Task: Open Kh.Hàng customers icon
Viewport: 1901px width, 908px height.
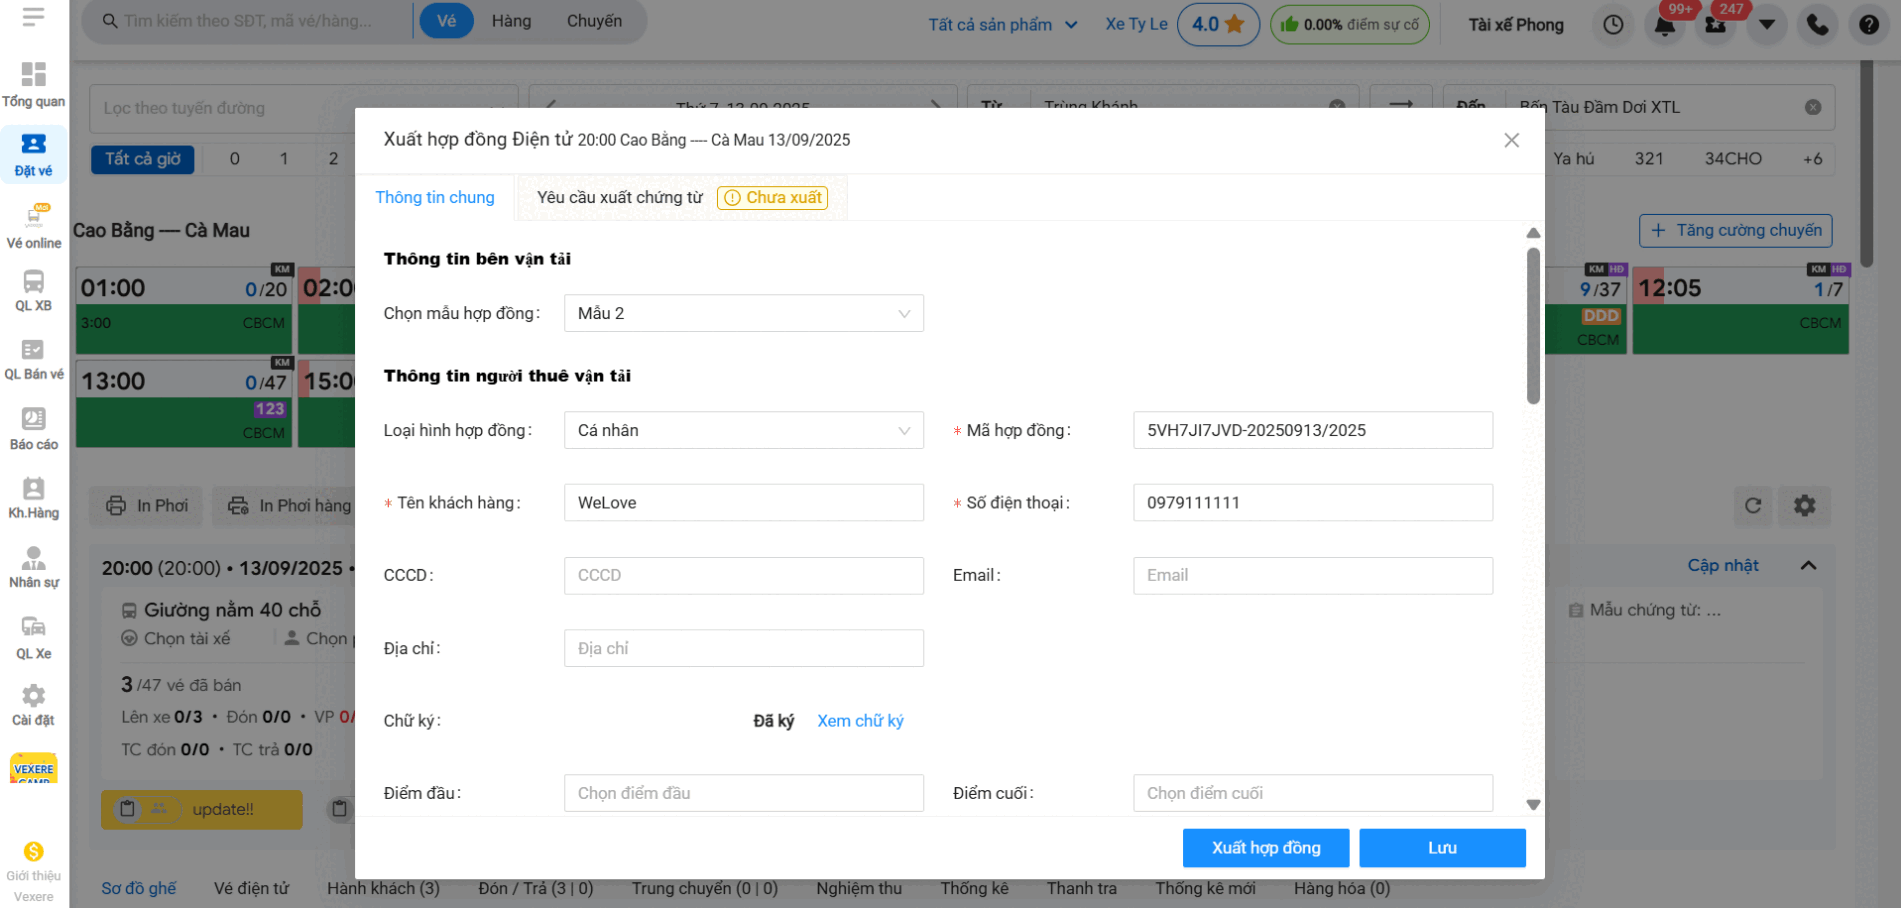Action: click(x=33, y=489)
